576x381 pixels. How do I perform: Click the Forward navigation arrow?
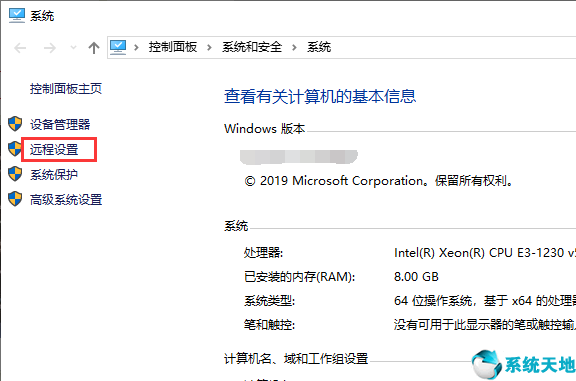[50, 48]
